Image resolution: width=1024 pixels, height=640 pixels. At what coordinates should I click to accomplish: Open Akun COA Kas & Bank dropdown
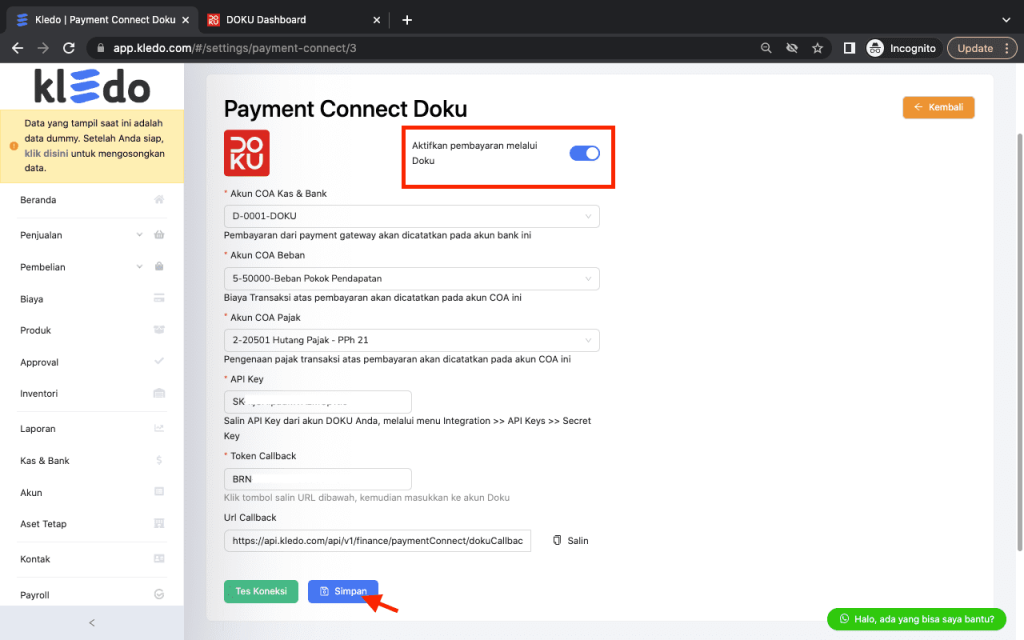411,216
